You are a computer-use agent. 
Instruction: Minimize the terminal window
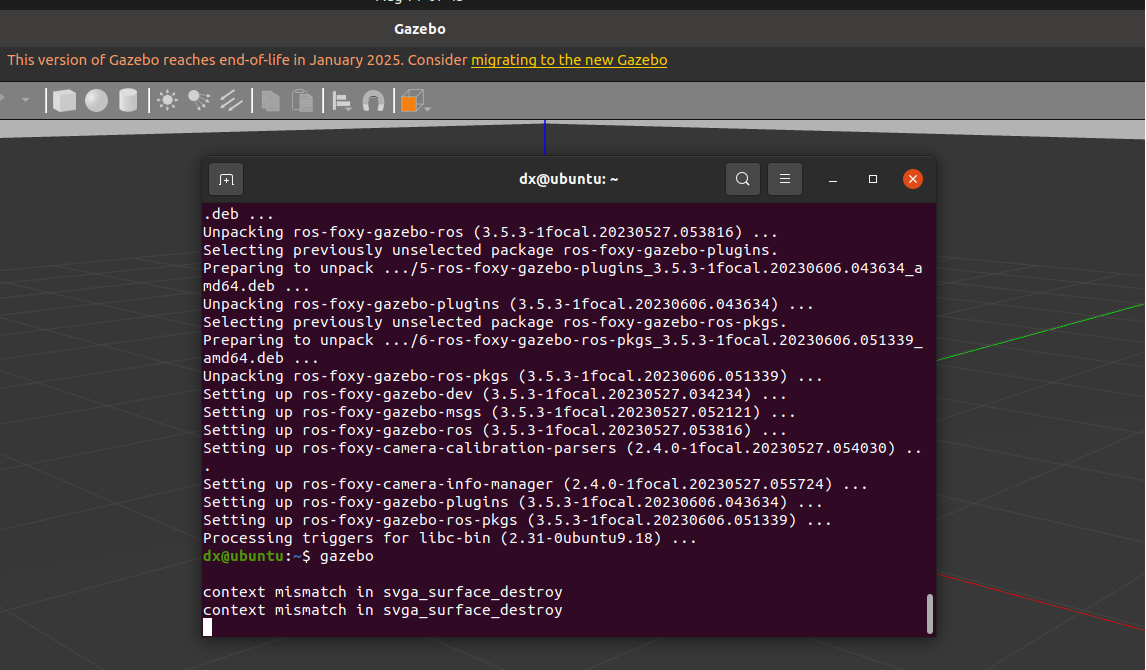pyautogui.click(x=832, y=179)
